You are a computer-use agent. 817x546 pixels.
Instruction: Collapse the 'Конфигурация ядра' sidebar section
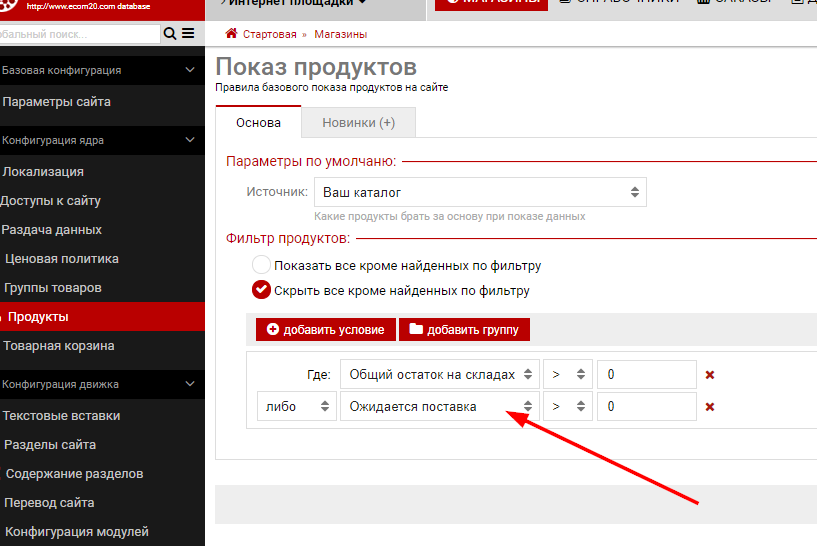190,141
